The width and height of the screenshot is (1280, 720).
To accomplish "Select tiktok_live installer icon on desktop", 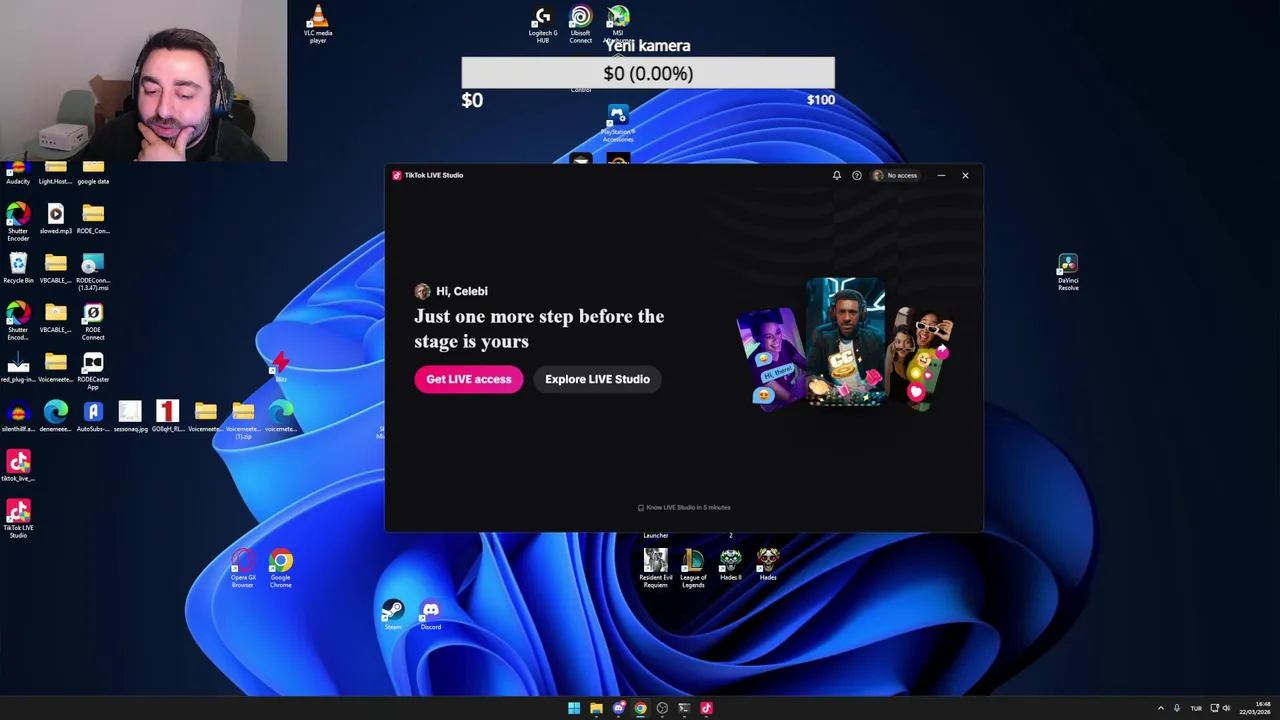I will coord(18,466).
